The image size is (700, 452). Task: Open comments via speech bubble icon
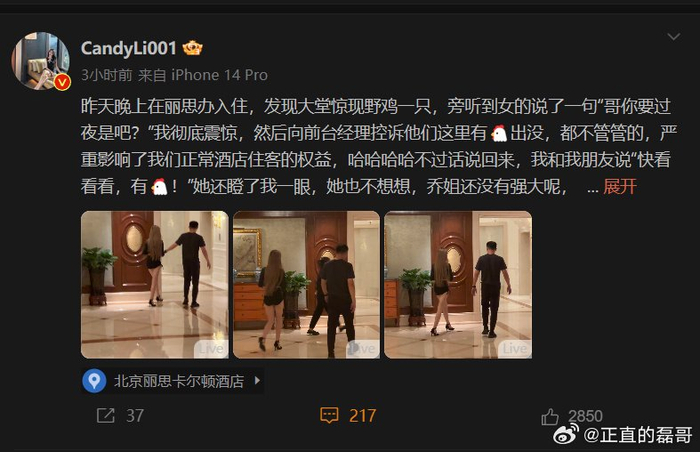tap(329, 415)
